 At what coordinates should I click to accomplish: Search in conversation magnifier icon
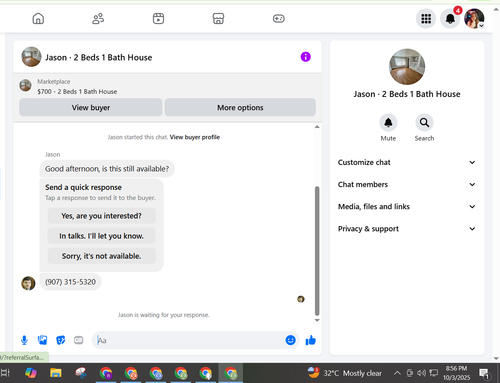tap(424, 123)
